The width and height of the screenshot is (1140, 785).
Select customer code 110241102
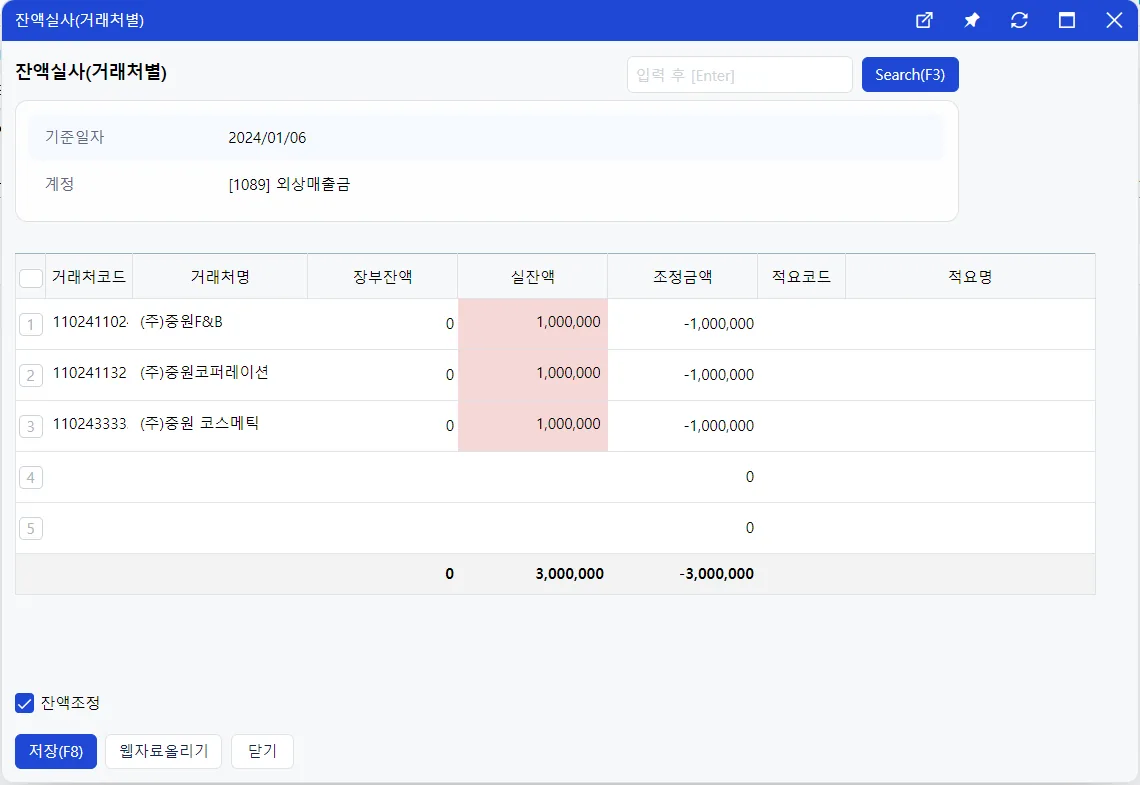coord(90,322)
